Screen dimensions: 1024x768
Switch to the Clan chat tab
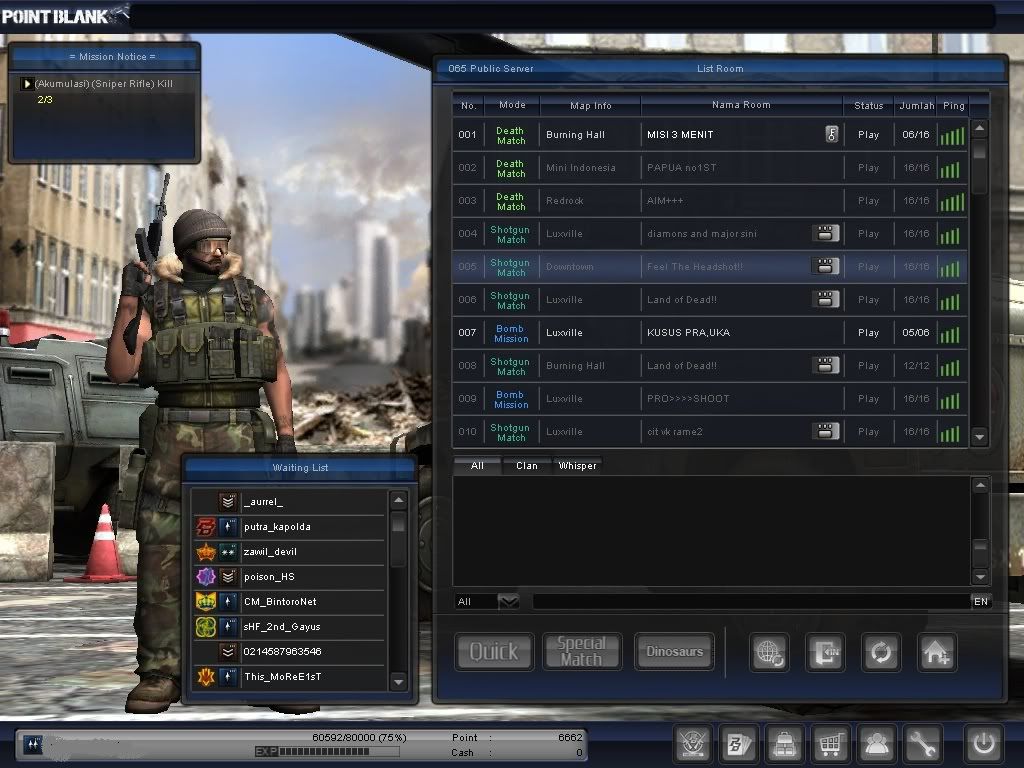click(x=527, y=466)
